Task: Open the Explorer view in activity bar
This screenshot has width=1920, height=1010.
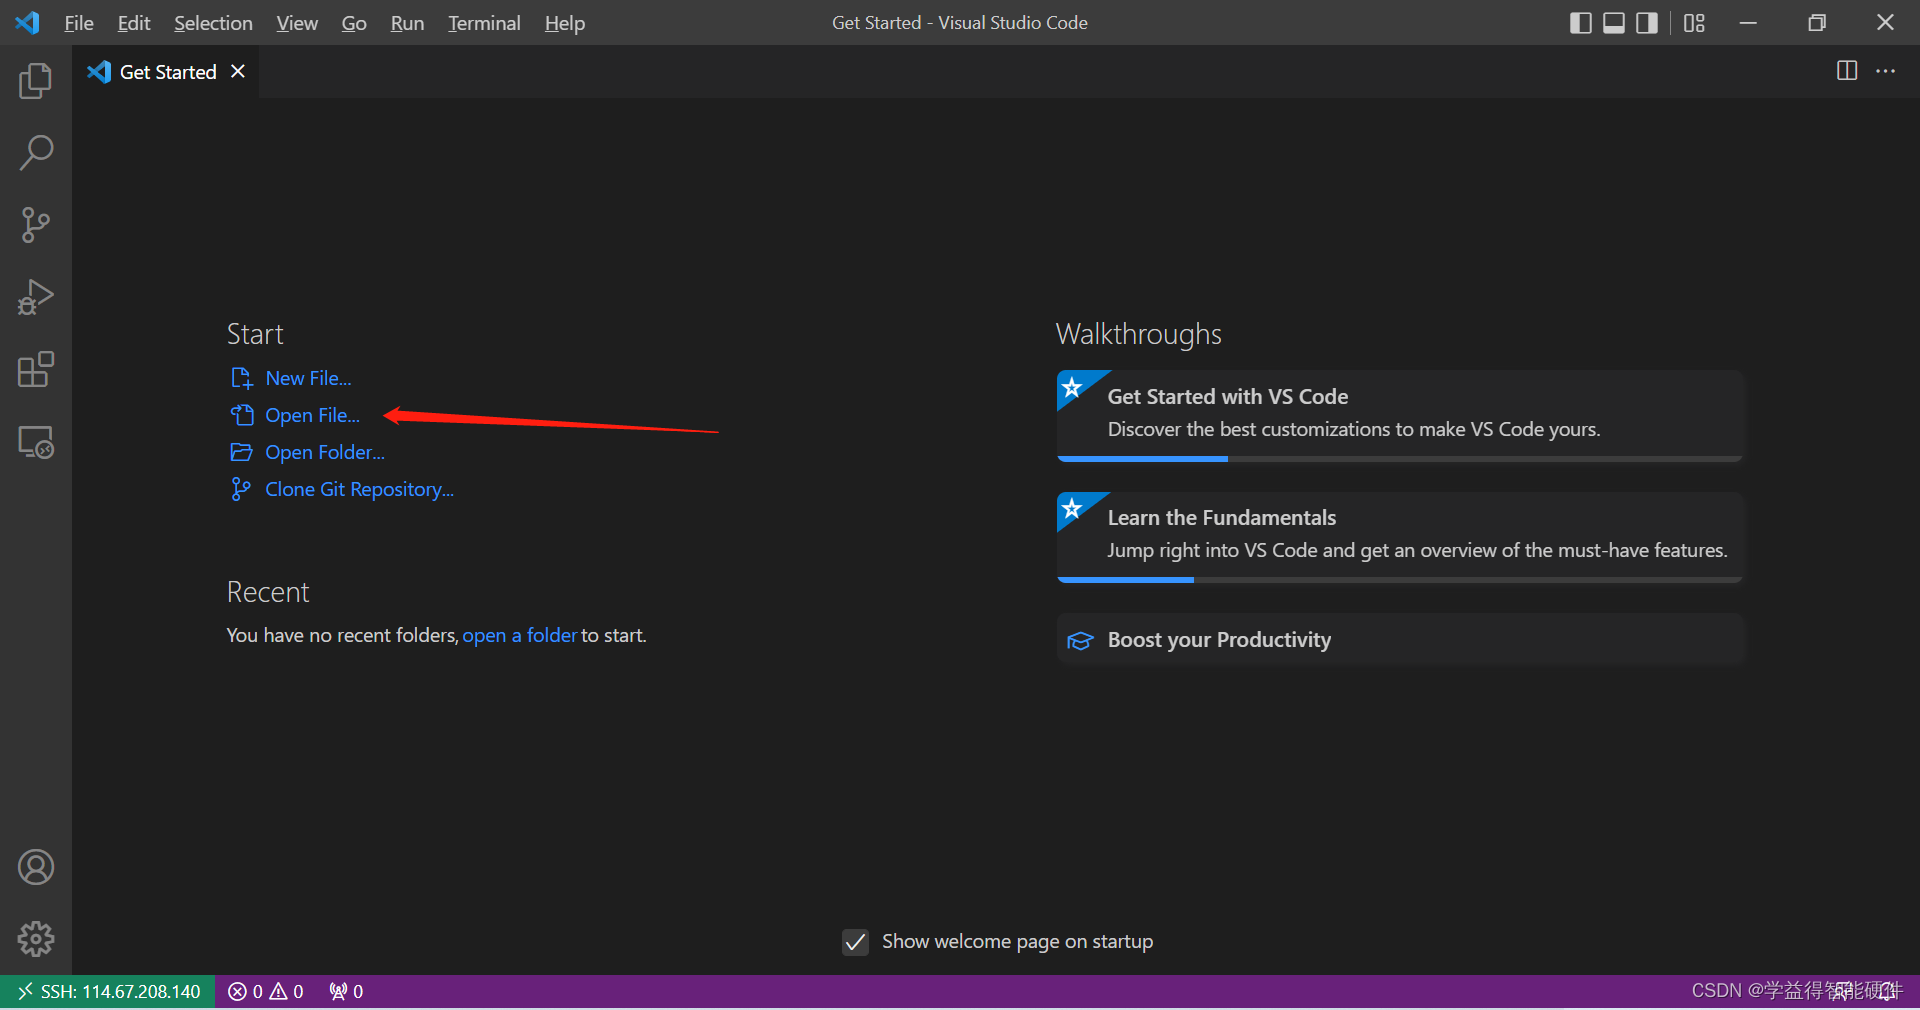Action: (36, 81)
